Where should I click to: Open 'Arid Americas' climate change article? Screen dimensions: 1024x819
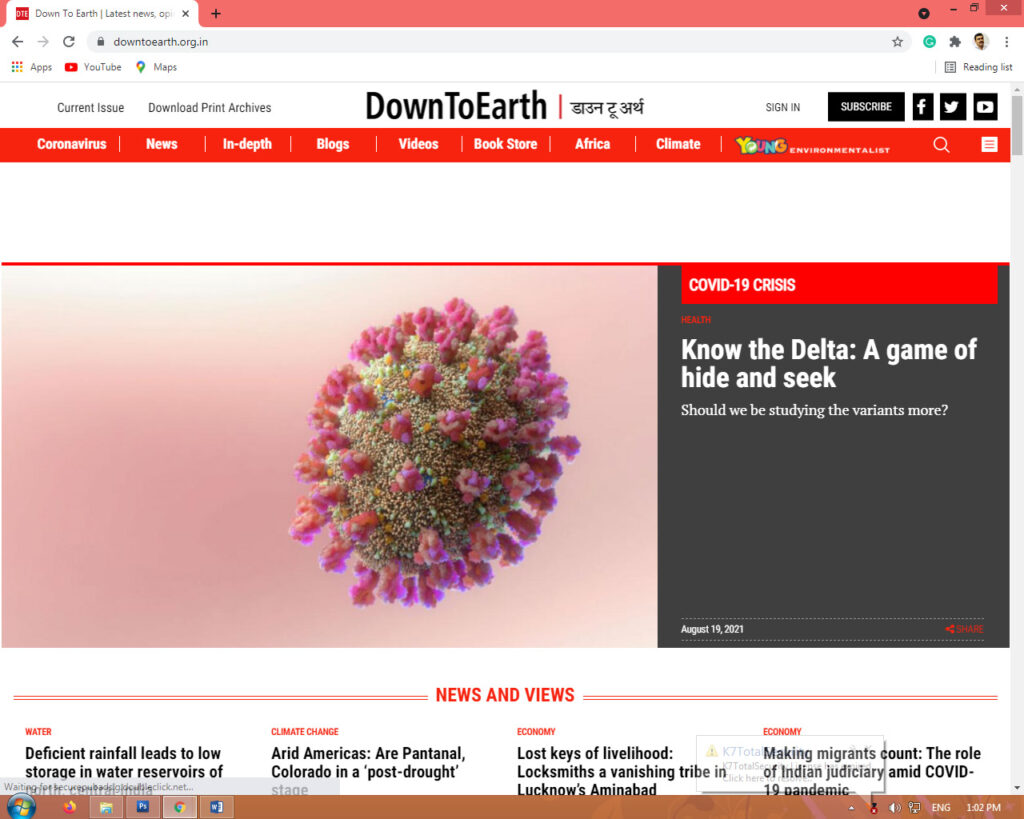click(368, 771)
